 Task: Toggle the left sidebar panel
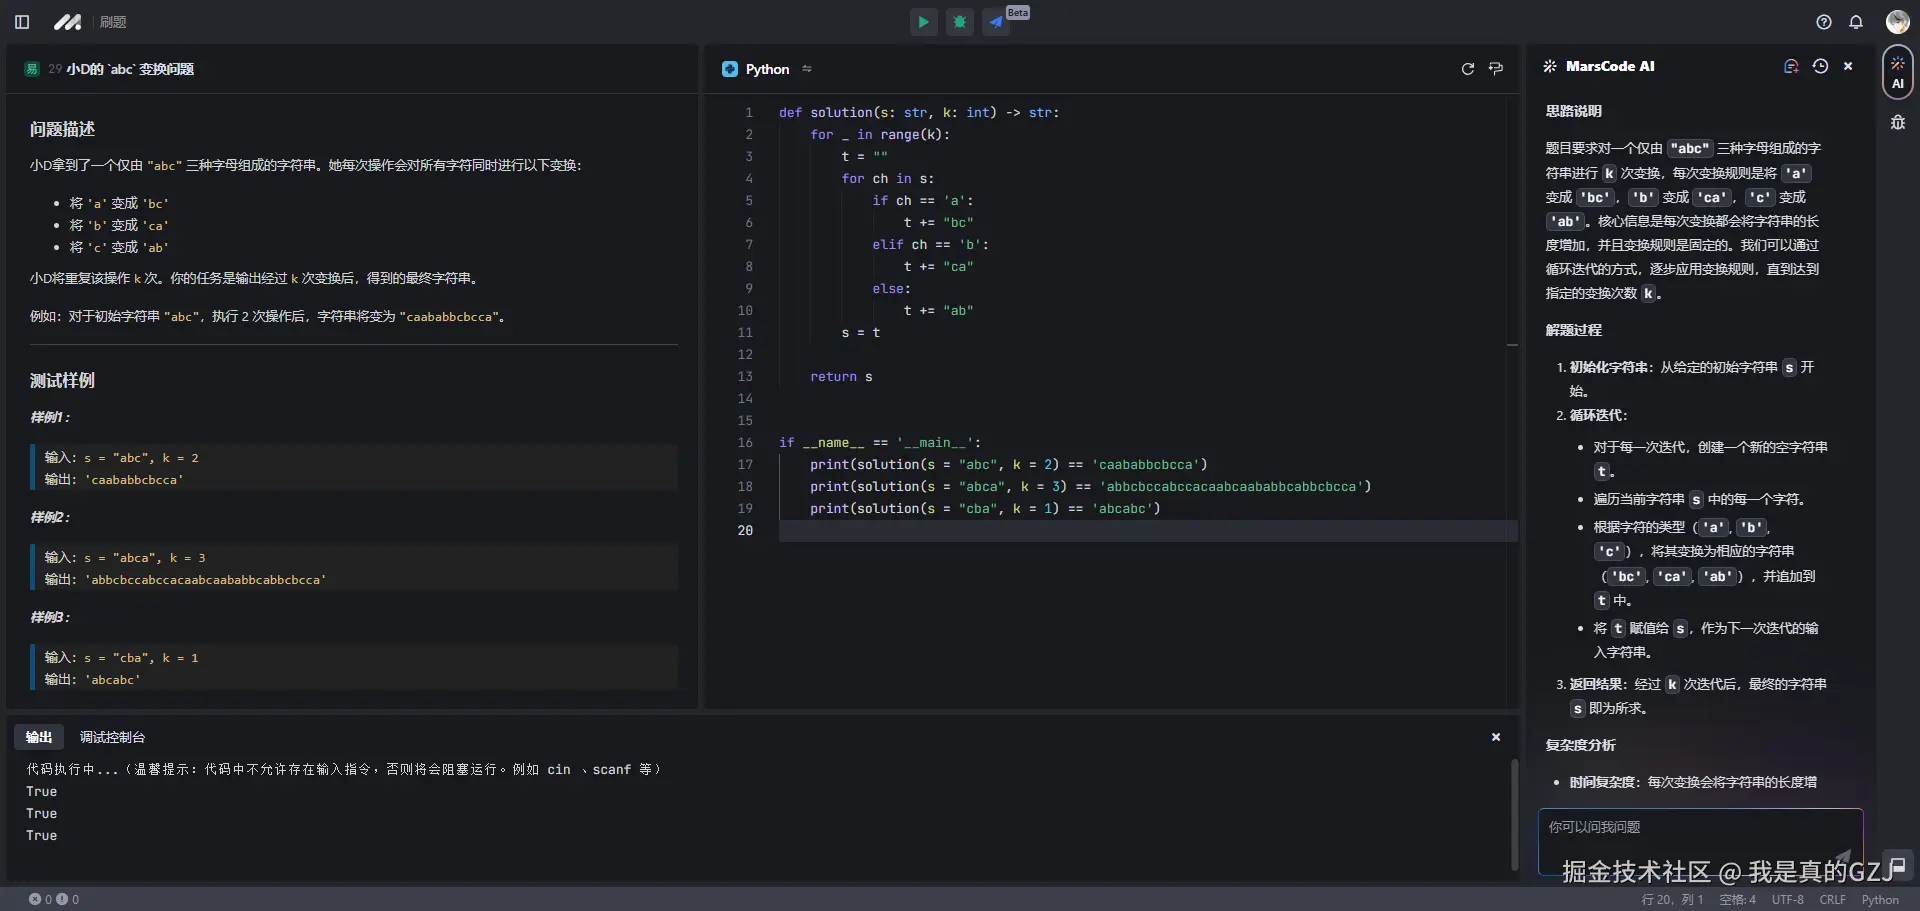click(22, 22)
